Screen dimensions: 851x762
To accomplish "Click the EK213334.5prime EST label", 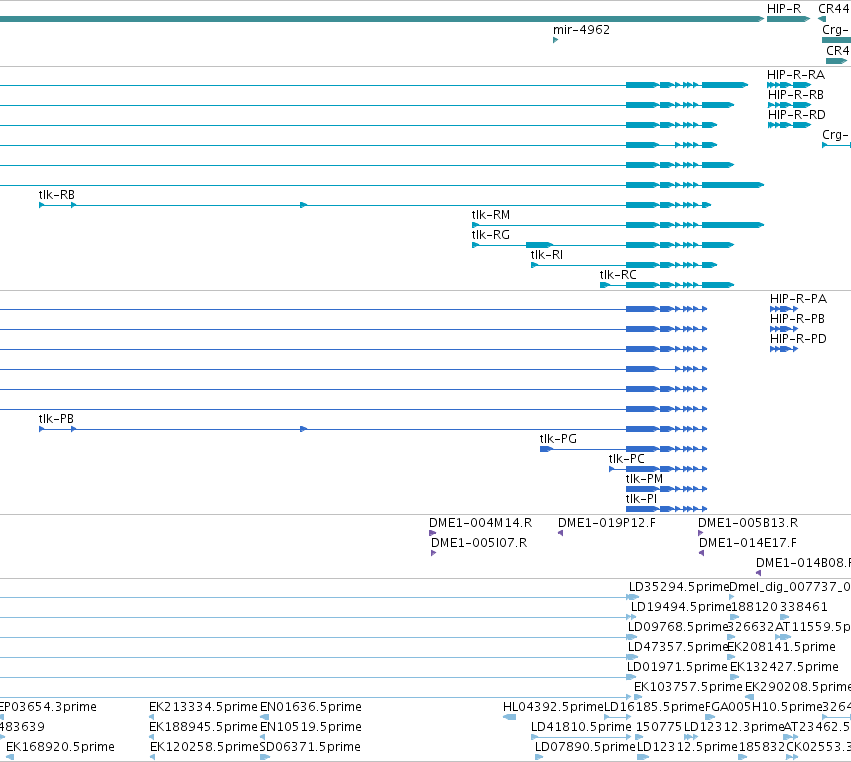I will point(203,707).
